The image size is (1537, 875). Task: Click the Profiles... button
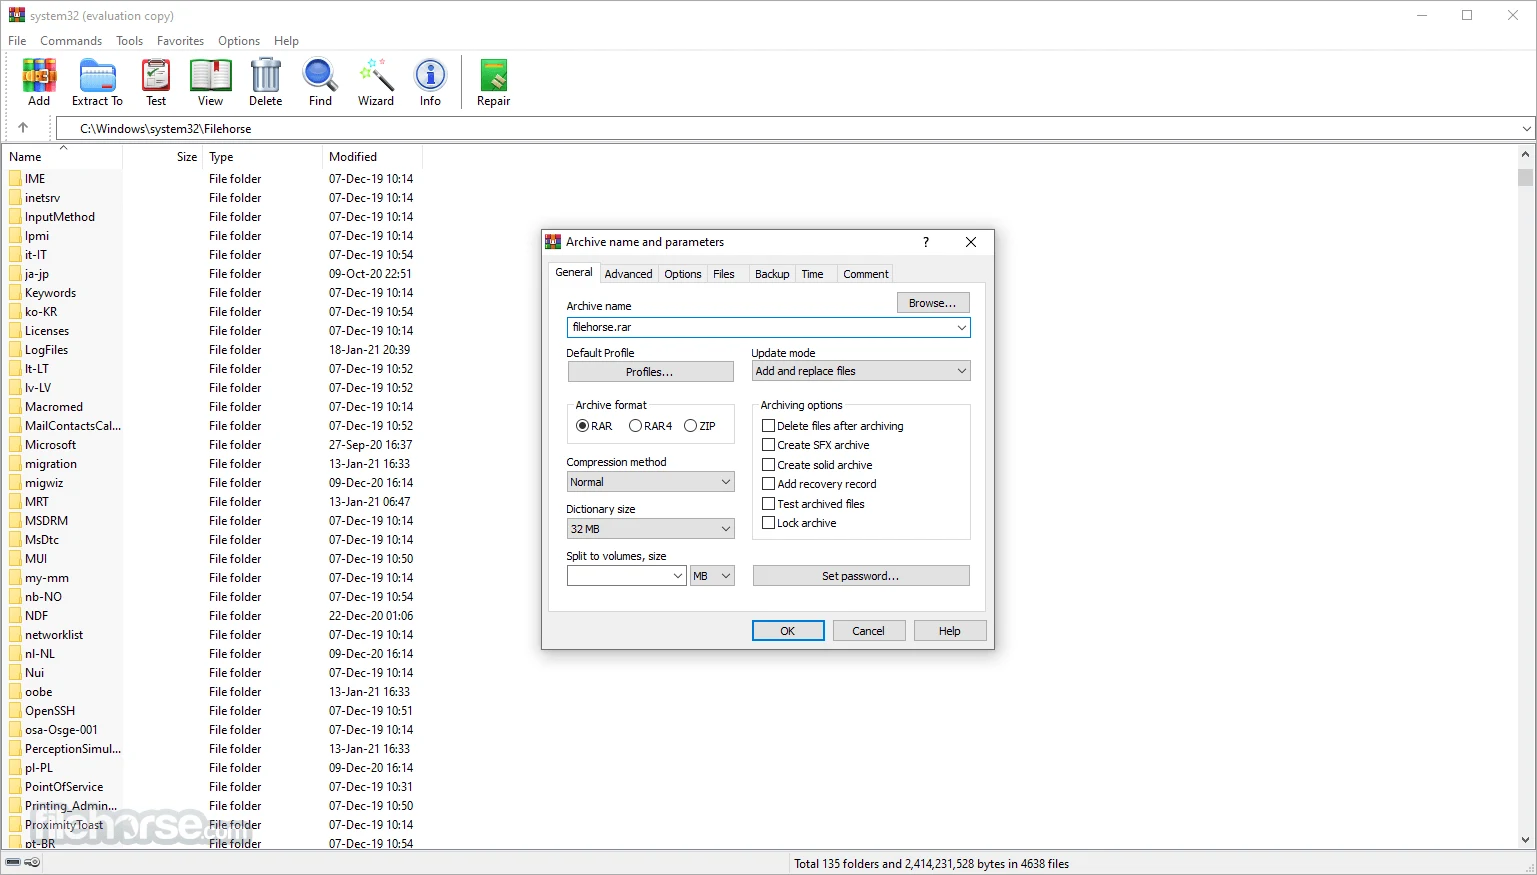click(x=650, y=372)
